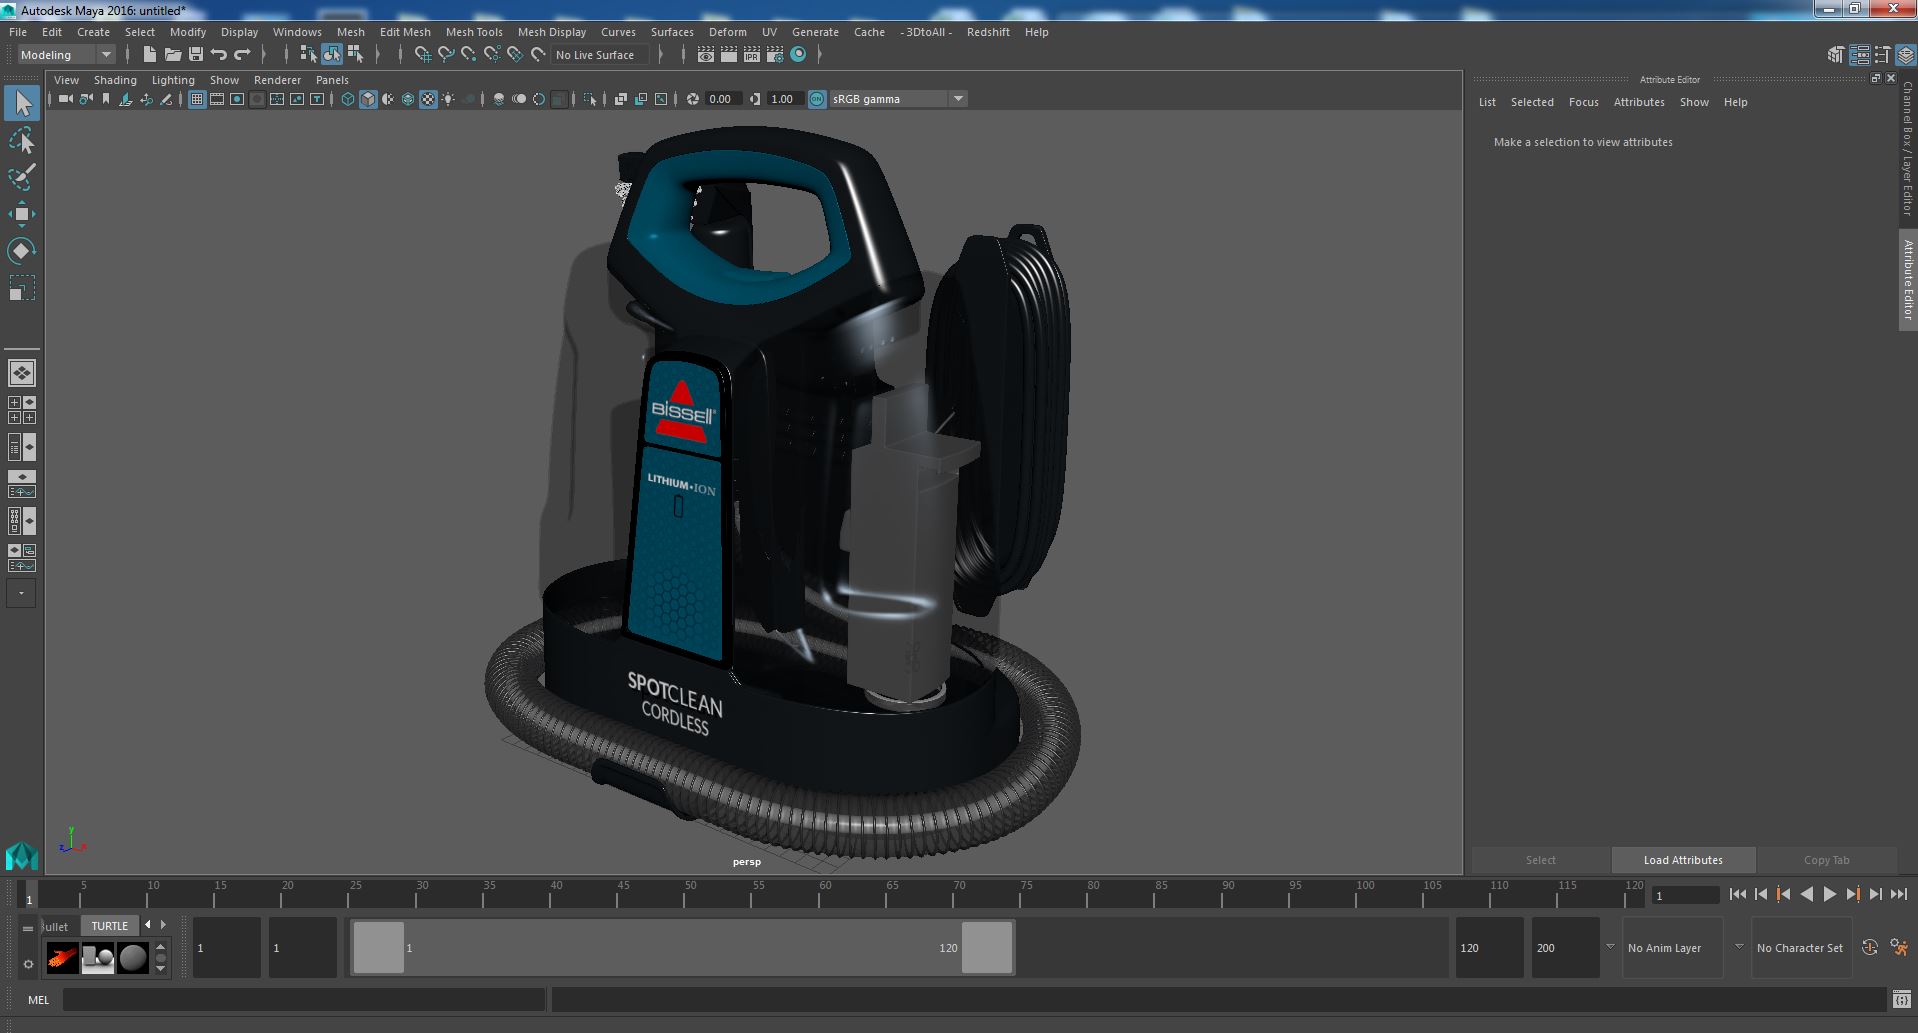This screenshot has height=1033, width=1918.
Task: Redo the last action
Action: (x=242, y=55)
